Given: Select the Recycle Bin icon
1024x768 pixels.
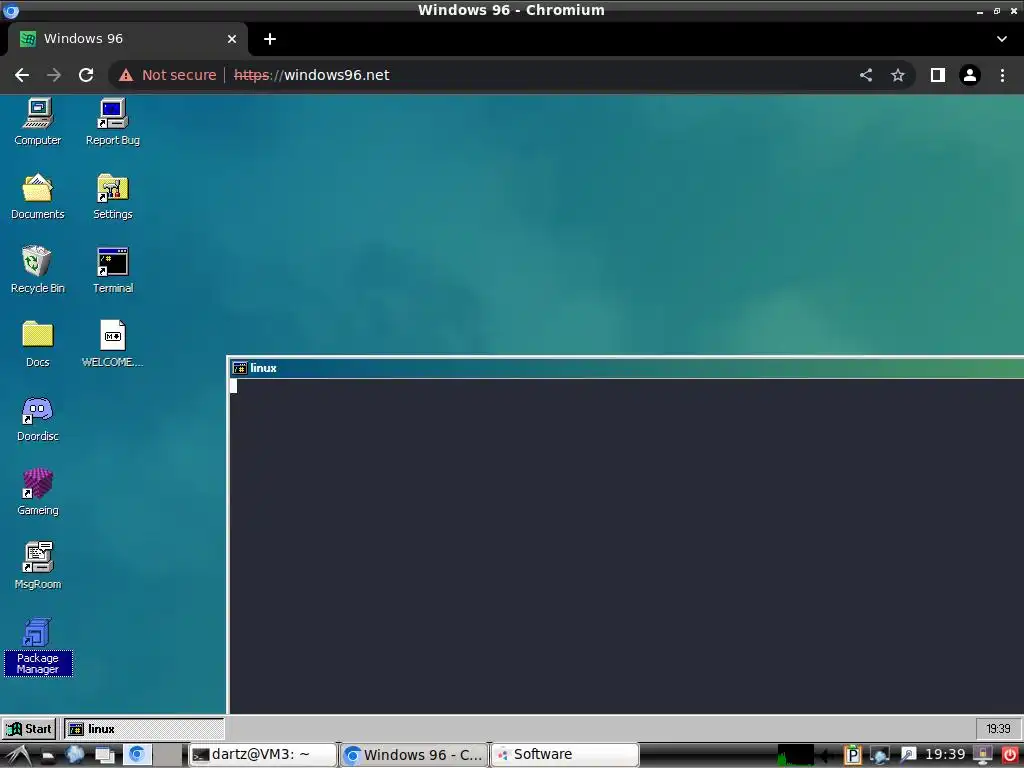Looking at the screenshot, I should (x=38, y=270).
